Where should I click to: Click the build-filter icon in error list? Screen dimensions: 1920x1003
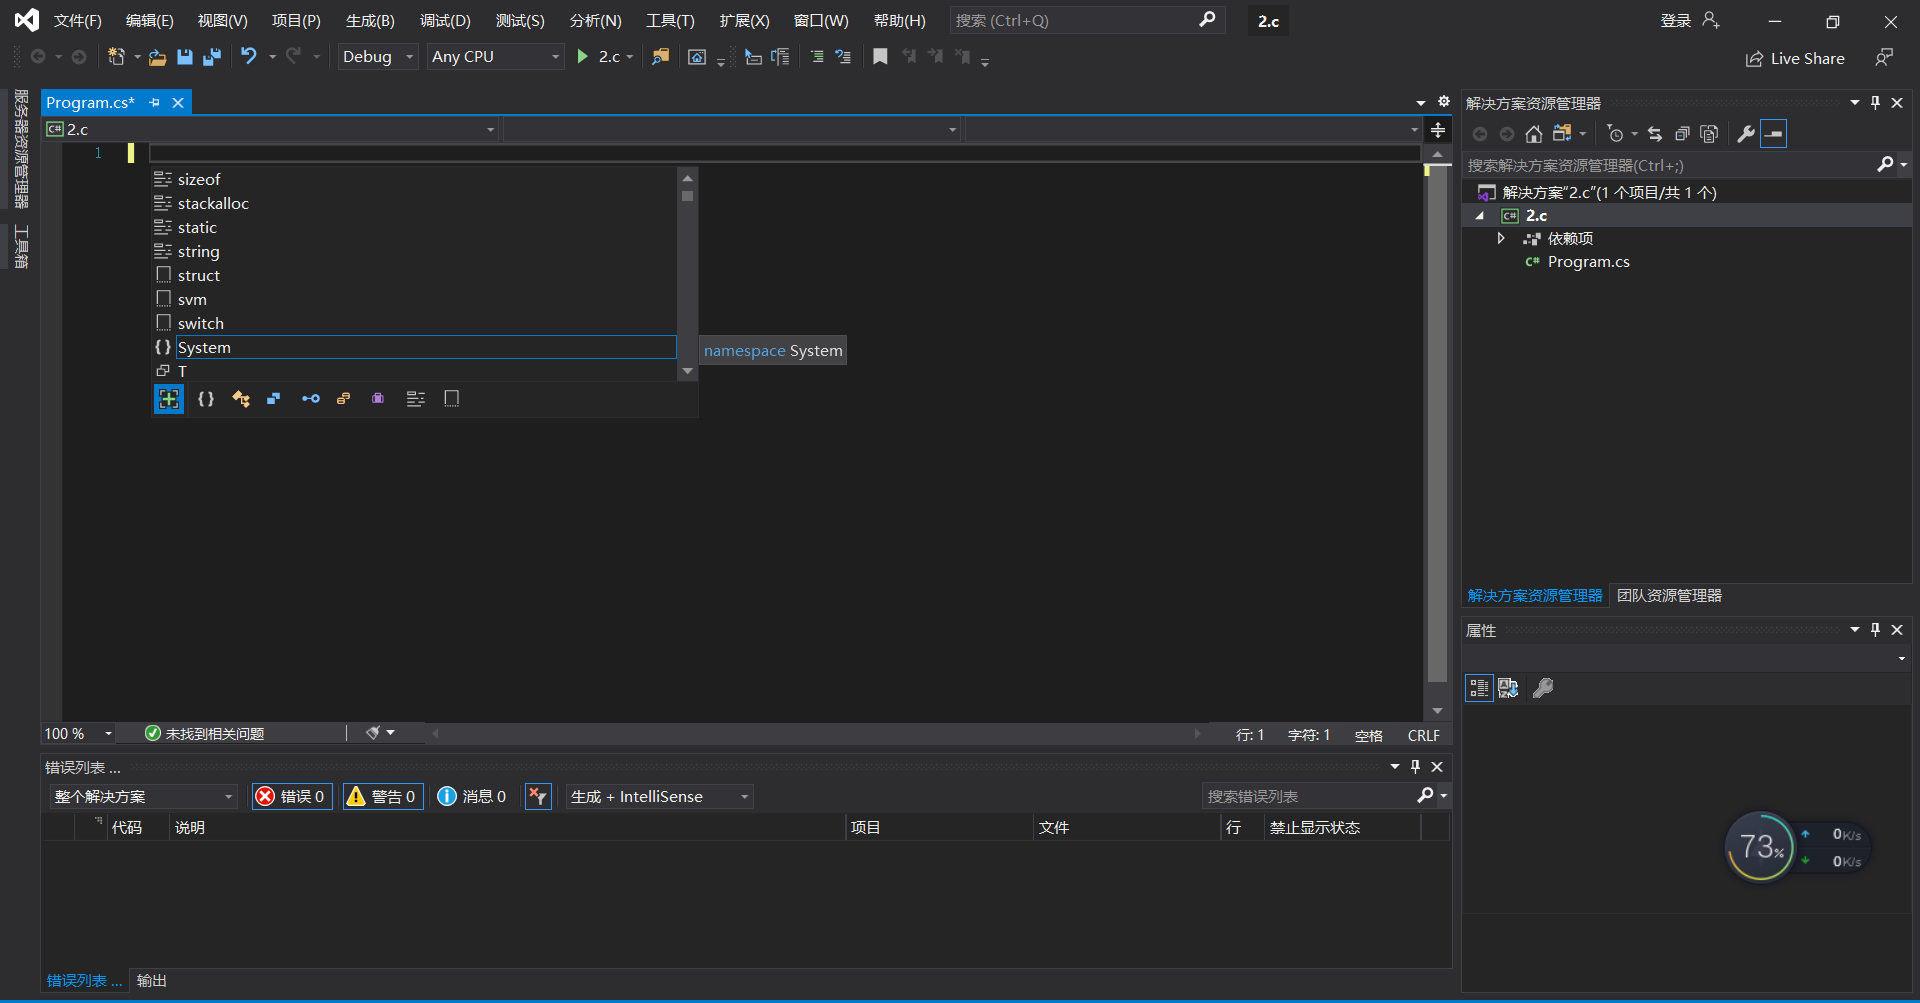coord(538,797)
